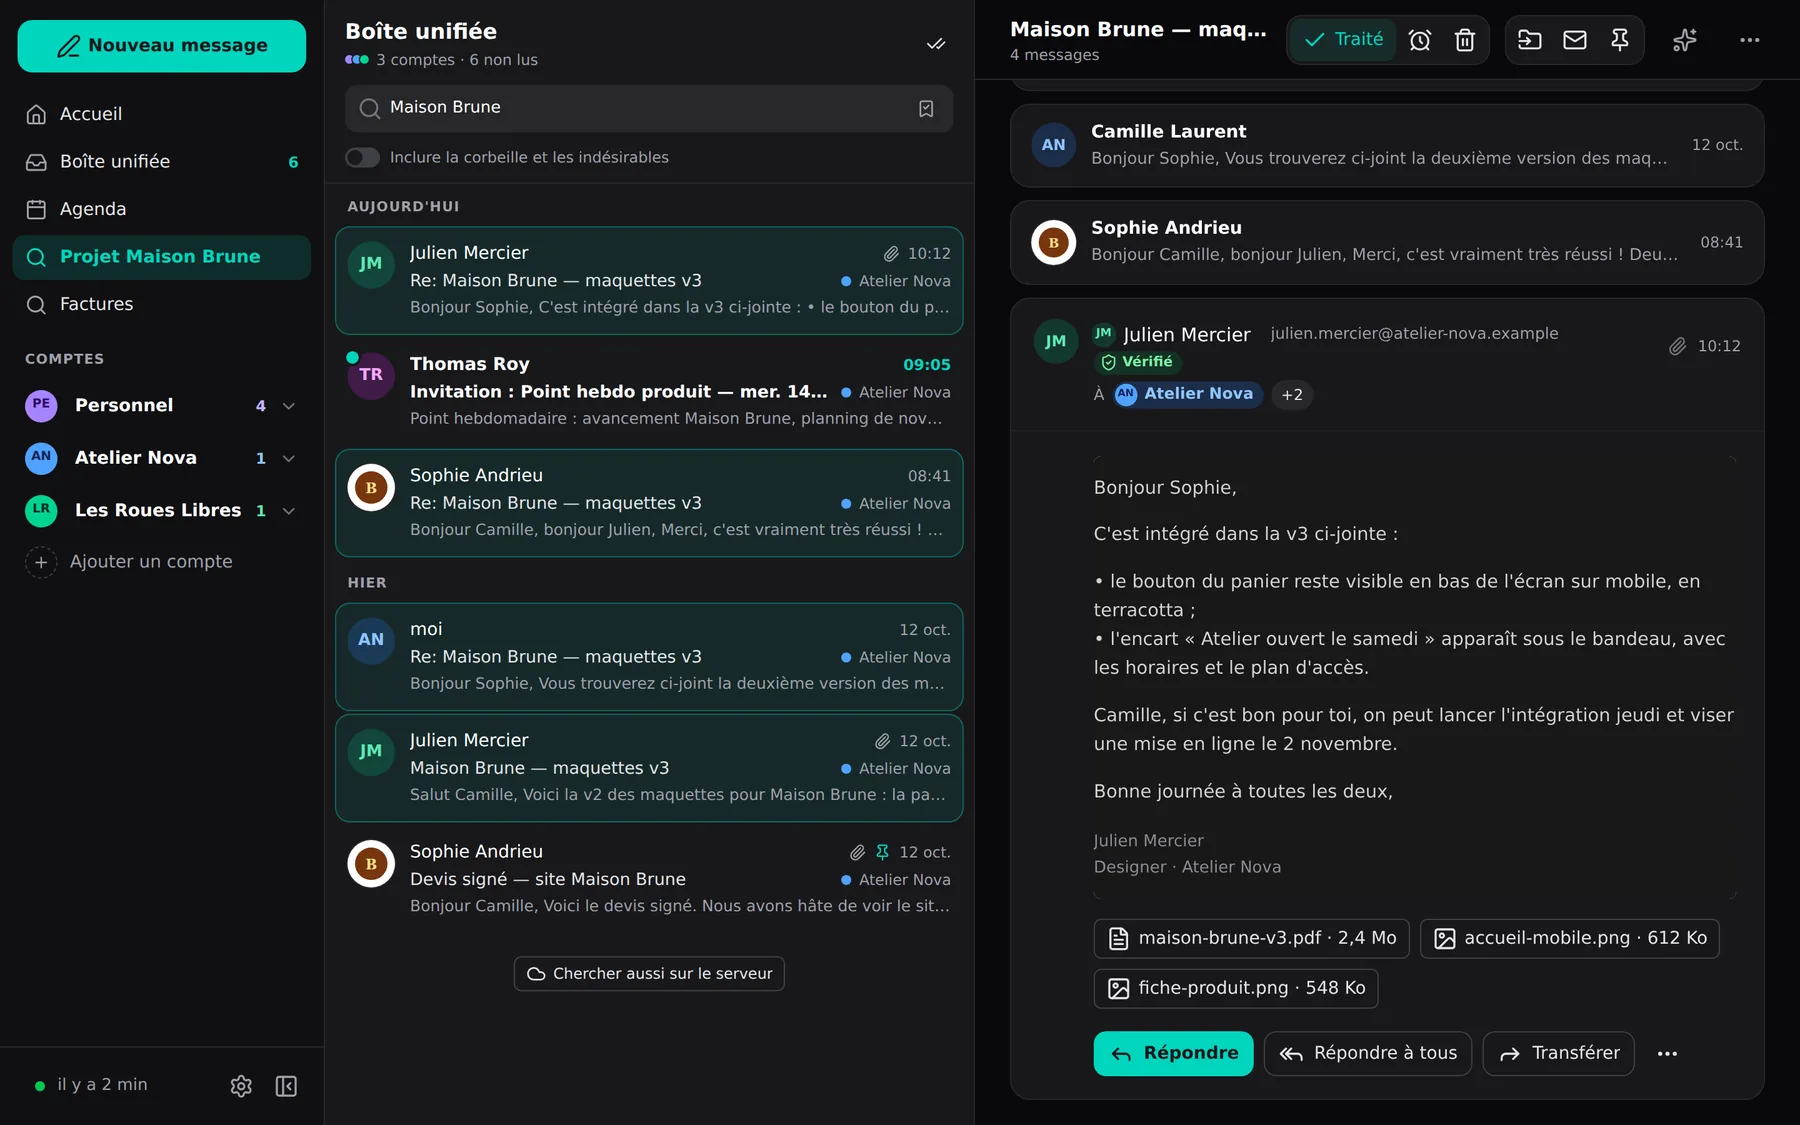Image resolution: width=1800 pixels, height=1125 pixels.
Task: Open Boîte unifiée in the sidebar
Action: [x=162, y=162]
